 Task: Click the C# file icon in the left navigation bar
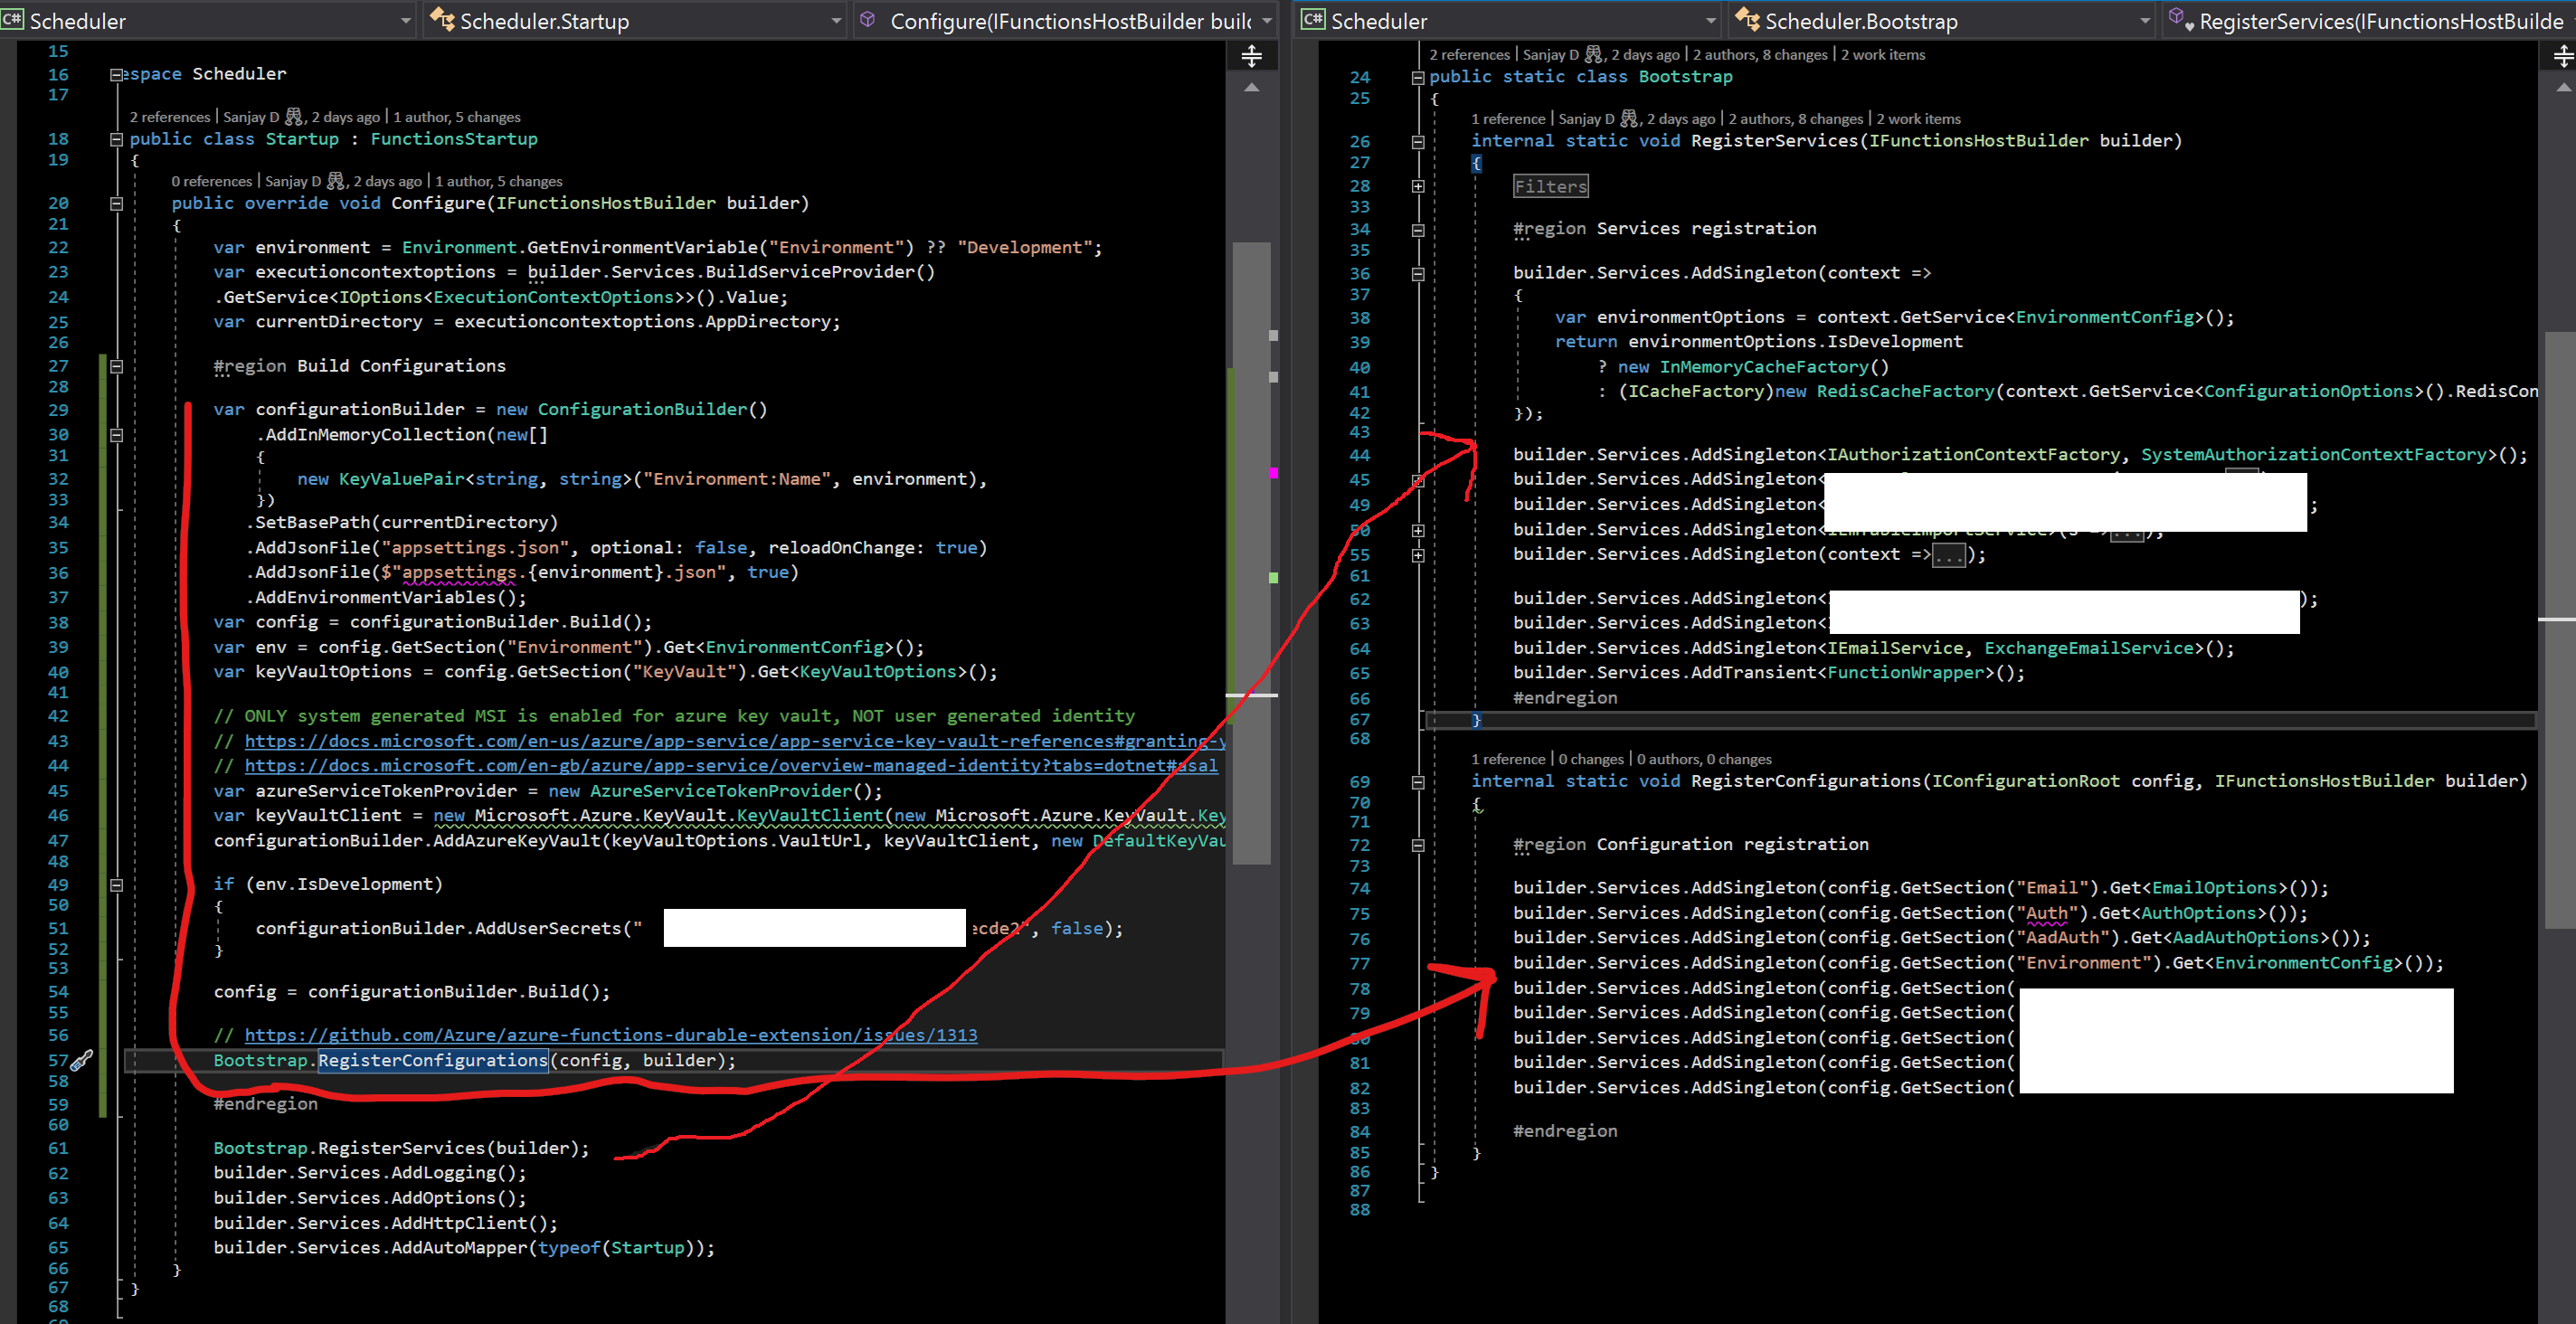tap(14, 20)
